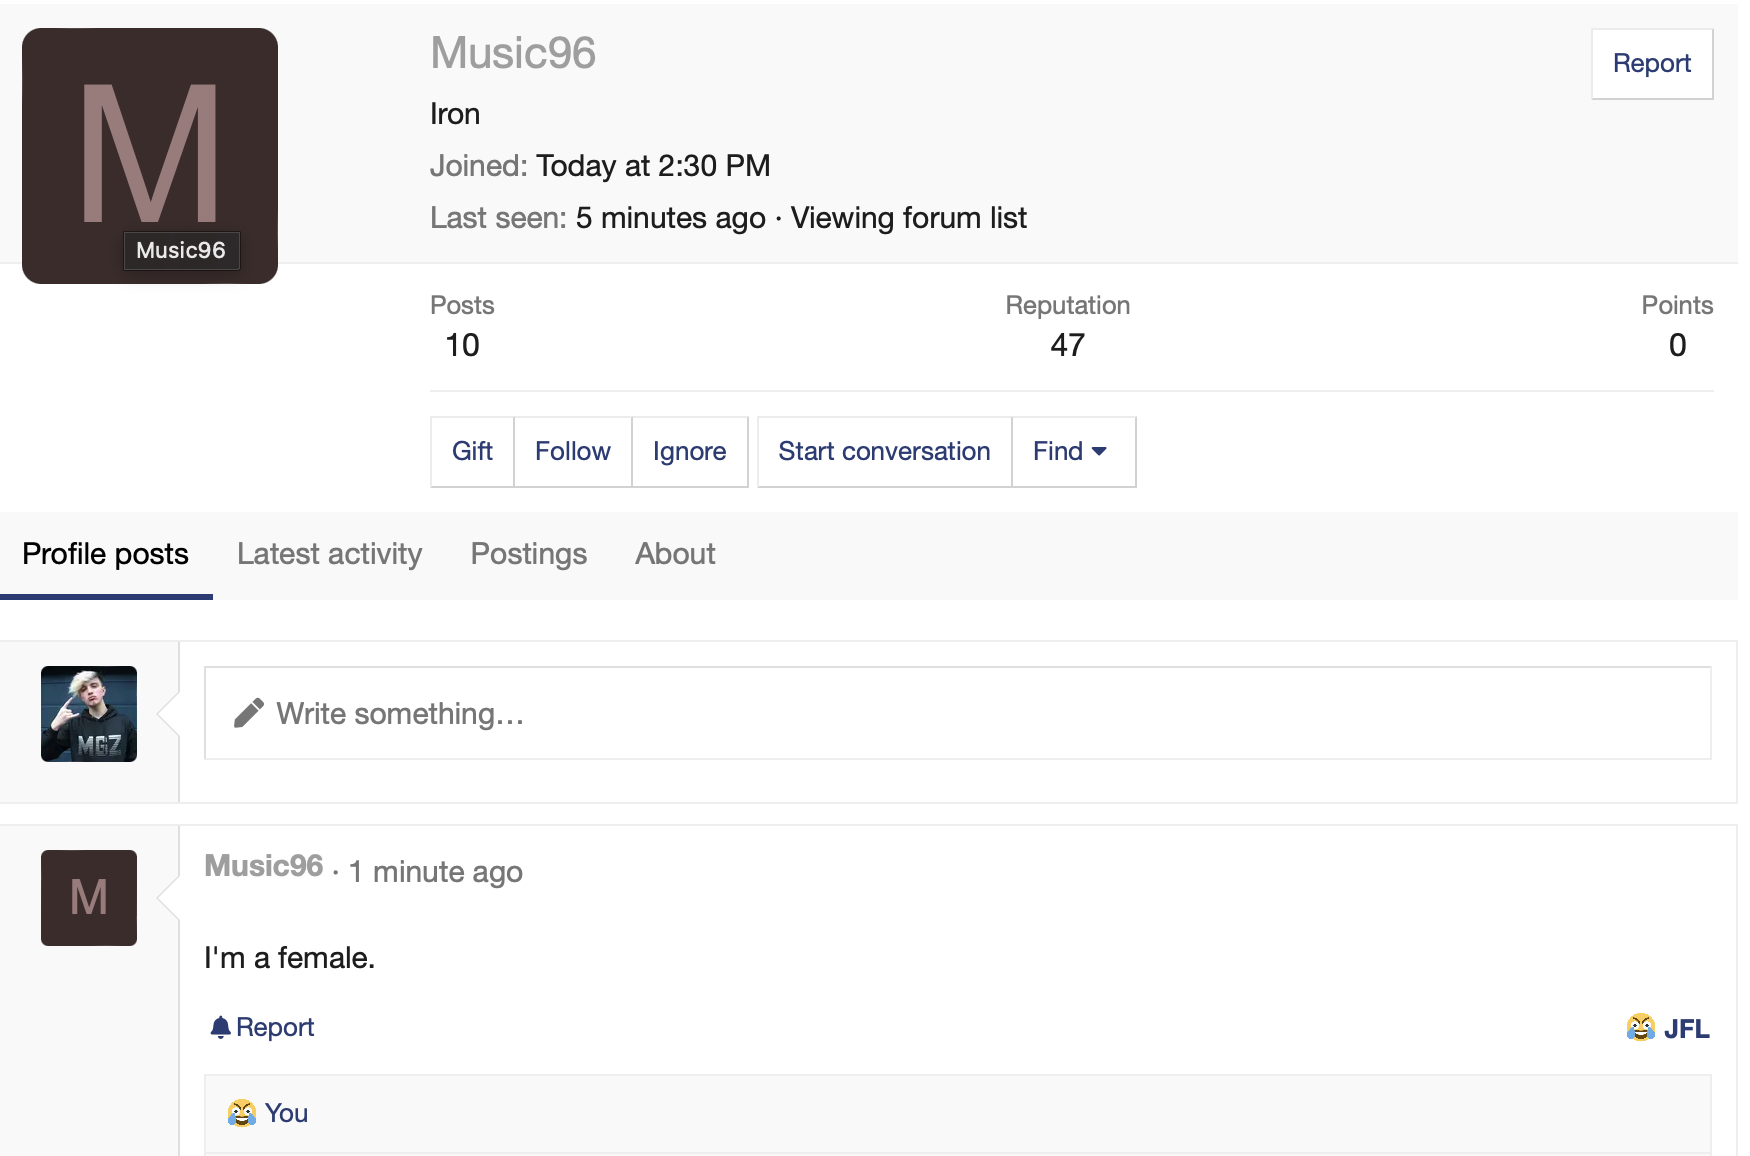
Task: Report the I'm a female post
Action: [275, 1027]
